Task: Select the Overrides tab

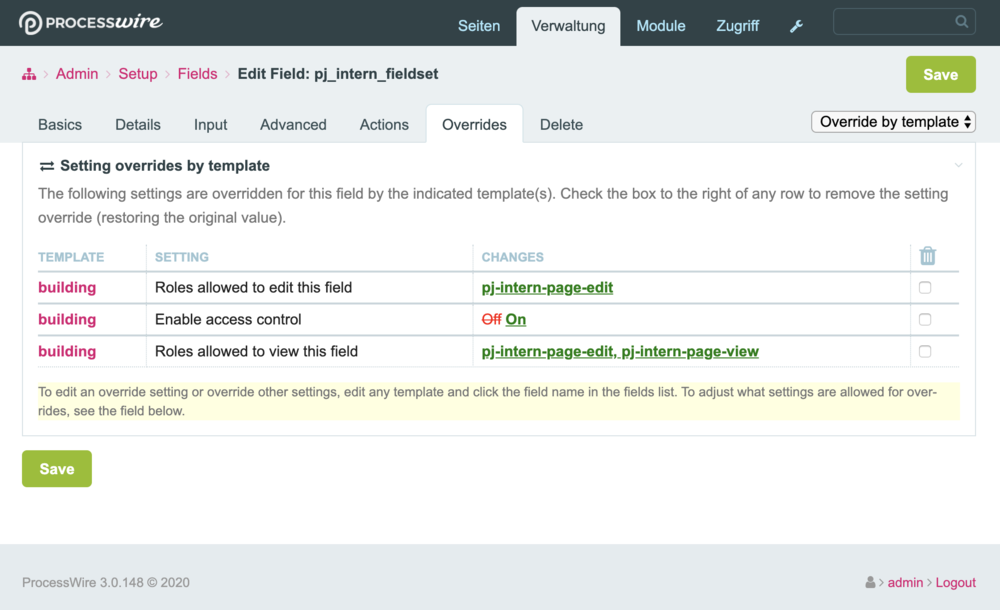Action: click(x=474, y=124)
